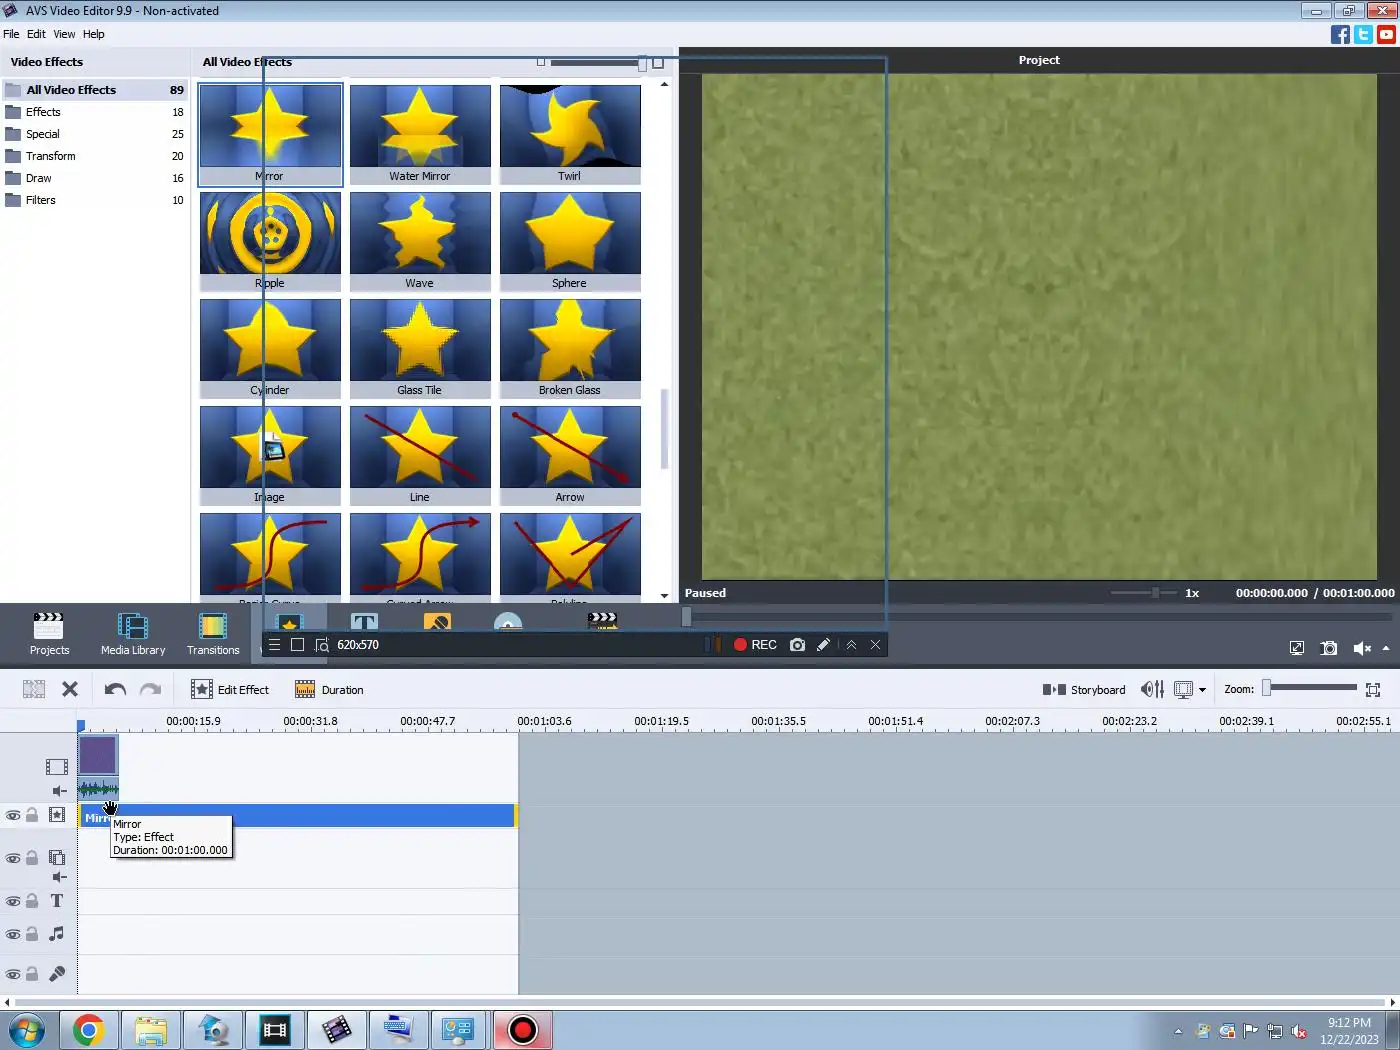This screenshot has width=1400, height=1050.
Task: Open the YouTube link icon
Action: pos(1386,34)
